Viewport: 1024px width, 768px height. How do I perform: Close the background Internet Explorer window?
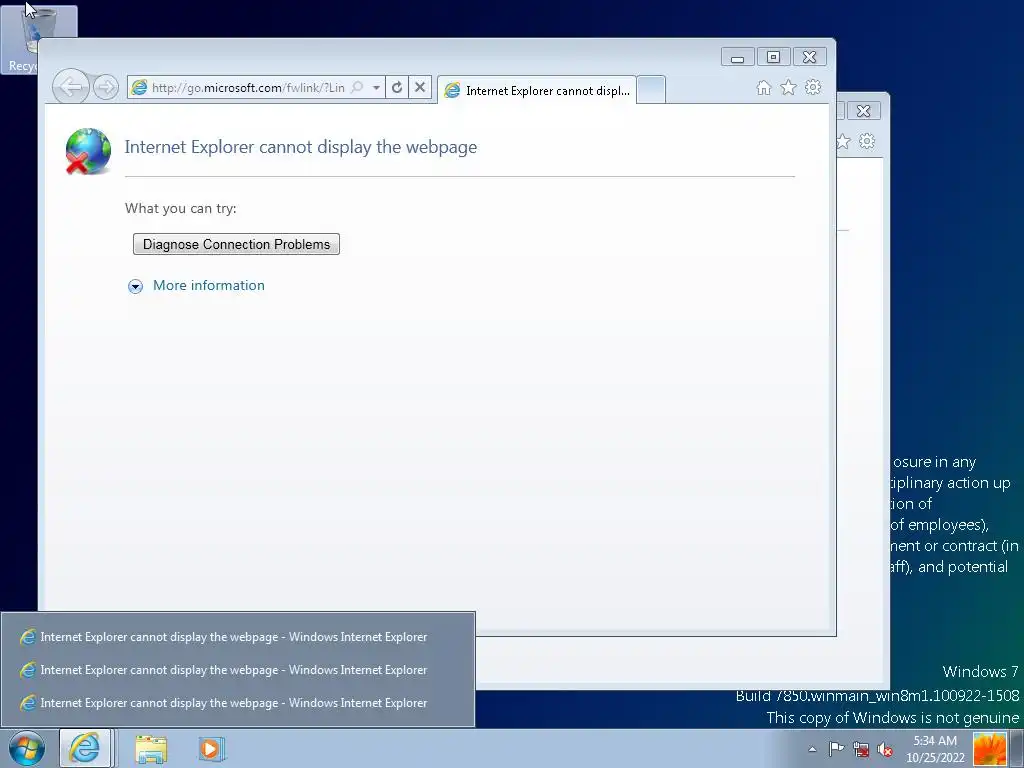point(863,111)
